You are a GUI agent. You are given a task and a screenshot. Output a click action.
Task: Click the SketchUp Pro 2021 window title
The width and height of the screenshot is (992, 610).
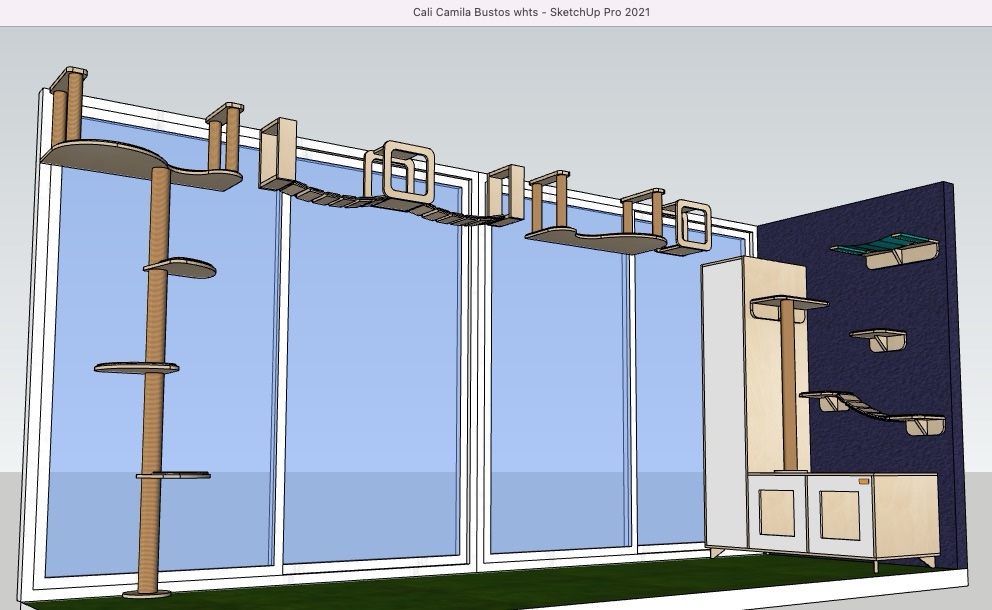(x=531, y=12)
